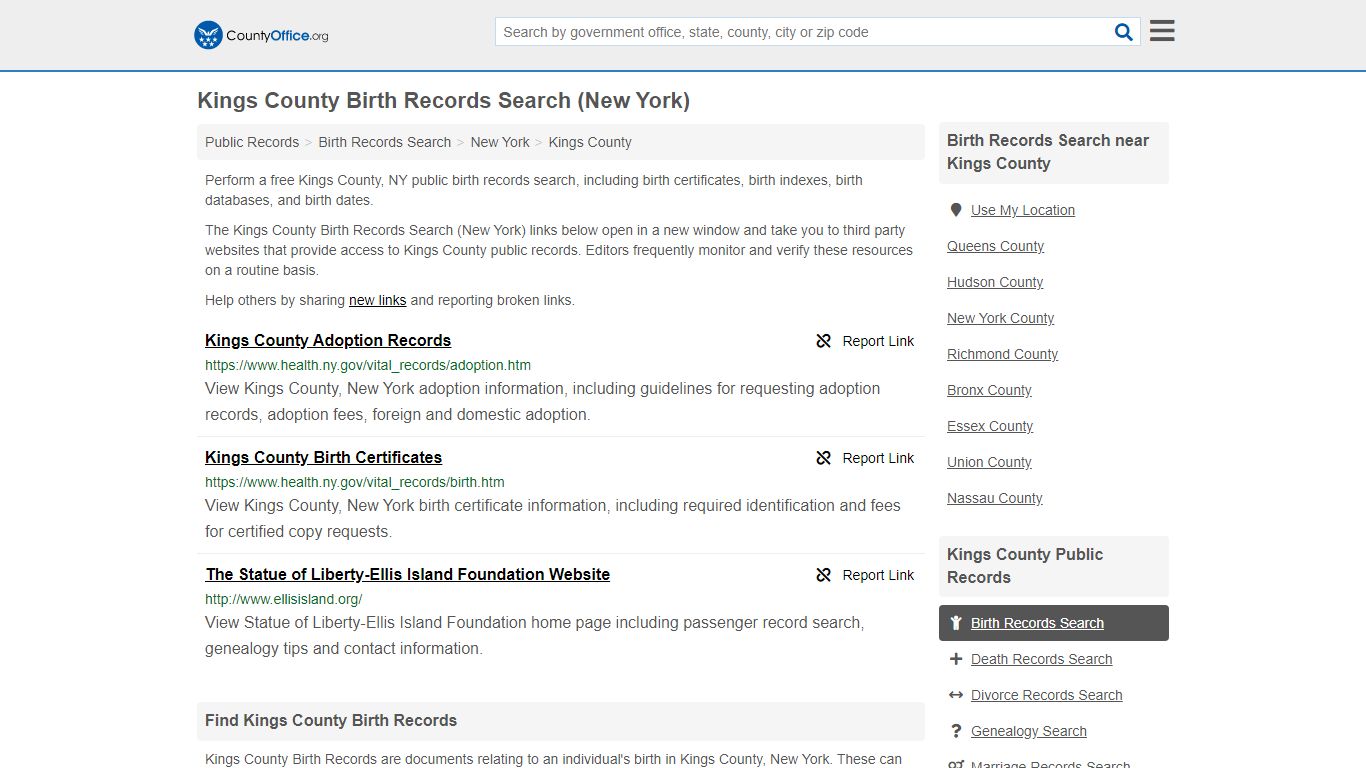Click the Find Kings County Birth Records heading
Viewport: 1366px width, 768px height.
[331, 720]
